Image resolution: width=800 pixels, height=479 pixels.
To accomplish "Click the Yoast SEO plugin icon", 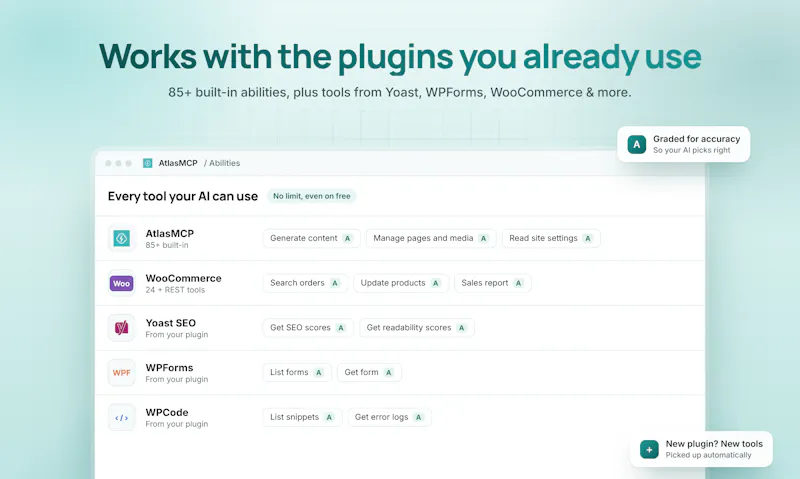I will click(x=121, y=328).
